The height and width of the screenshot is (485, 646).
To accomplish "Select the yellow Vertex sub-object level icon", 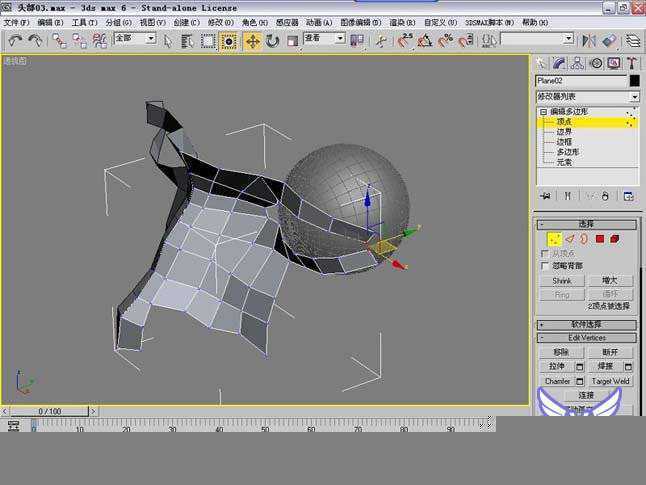I will pyautogui.click(x=554, y=239).
